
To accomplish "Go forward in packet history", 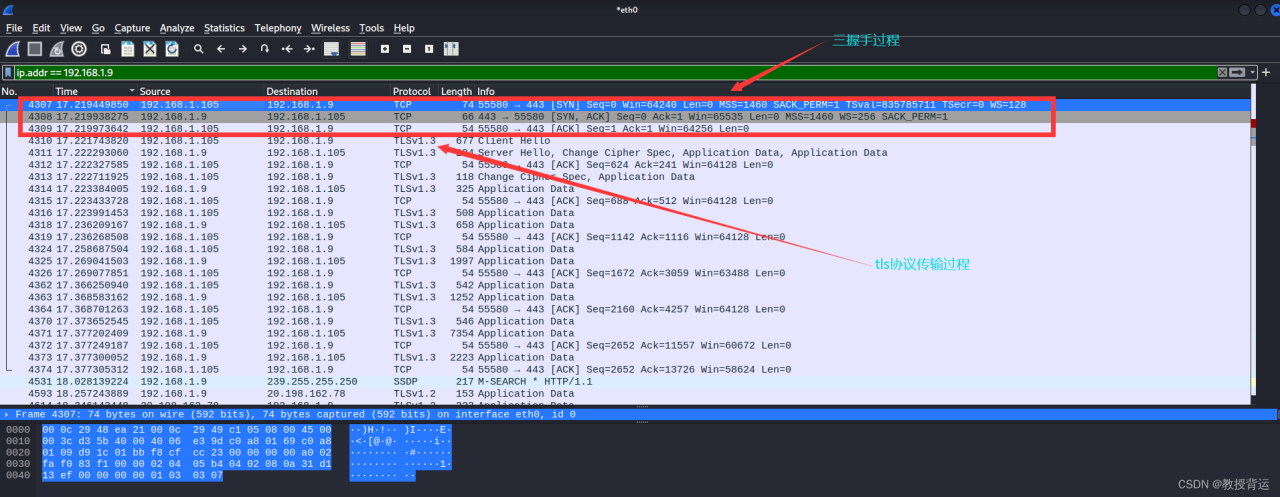I will click(x=243, y=48).
